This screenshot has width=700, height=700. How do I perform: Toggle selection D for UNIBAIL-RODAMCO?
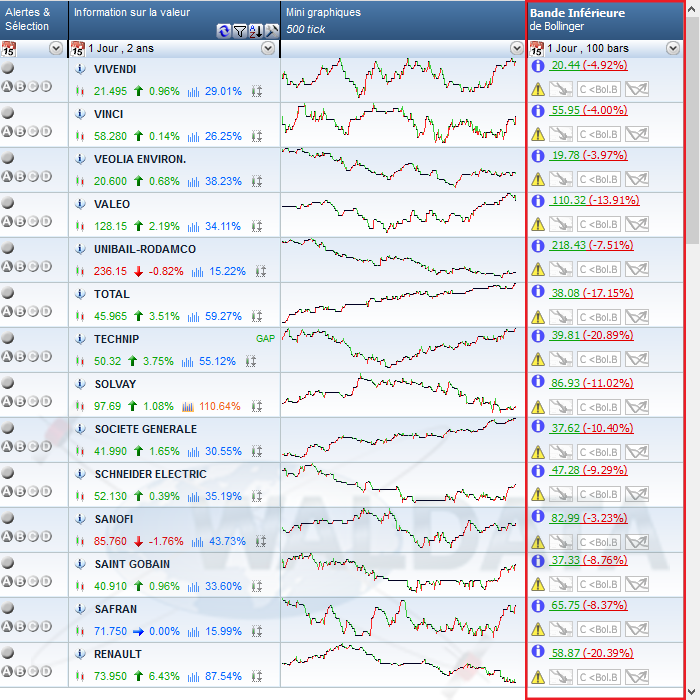click(46, 267)
